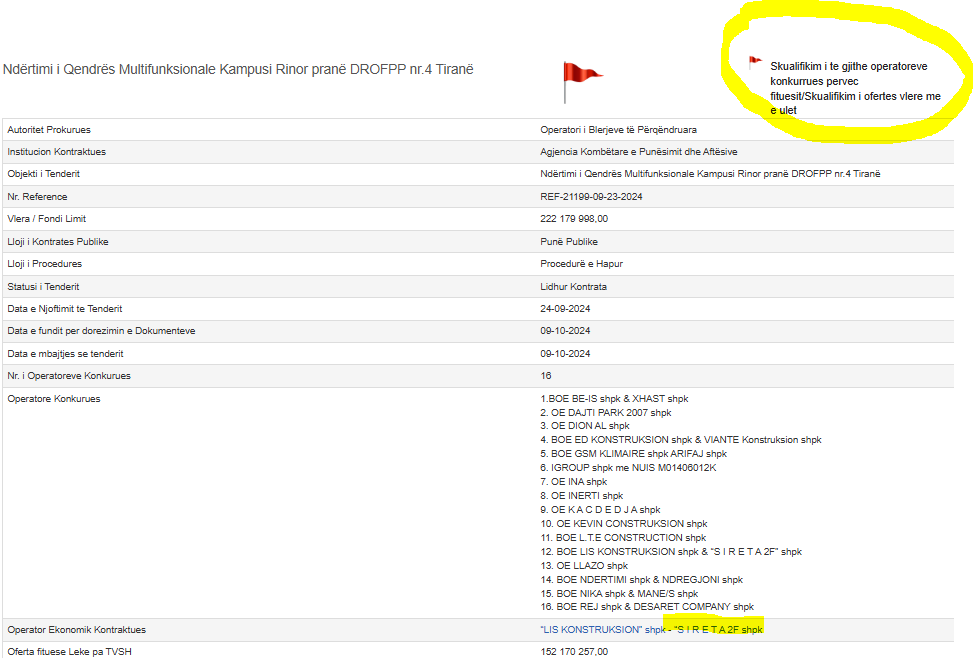Click the "Agjencia Kombëtare e Punësimit dhe Aftësive" value

click(x=639, y=152)
